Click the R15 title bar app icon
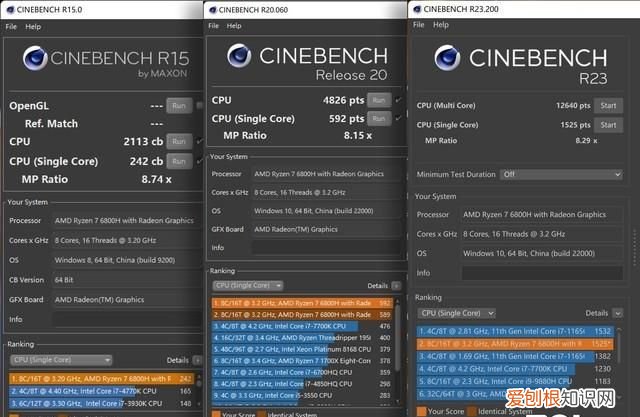640x417 pixels. point(7,8)
